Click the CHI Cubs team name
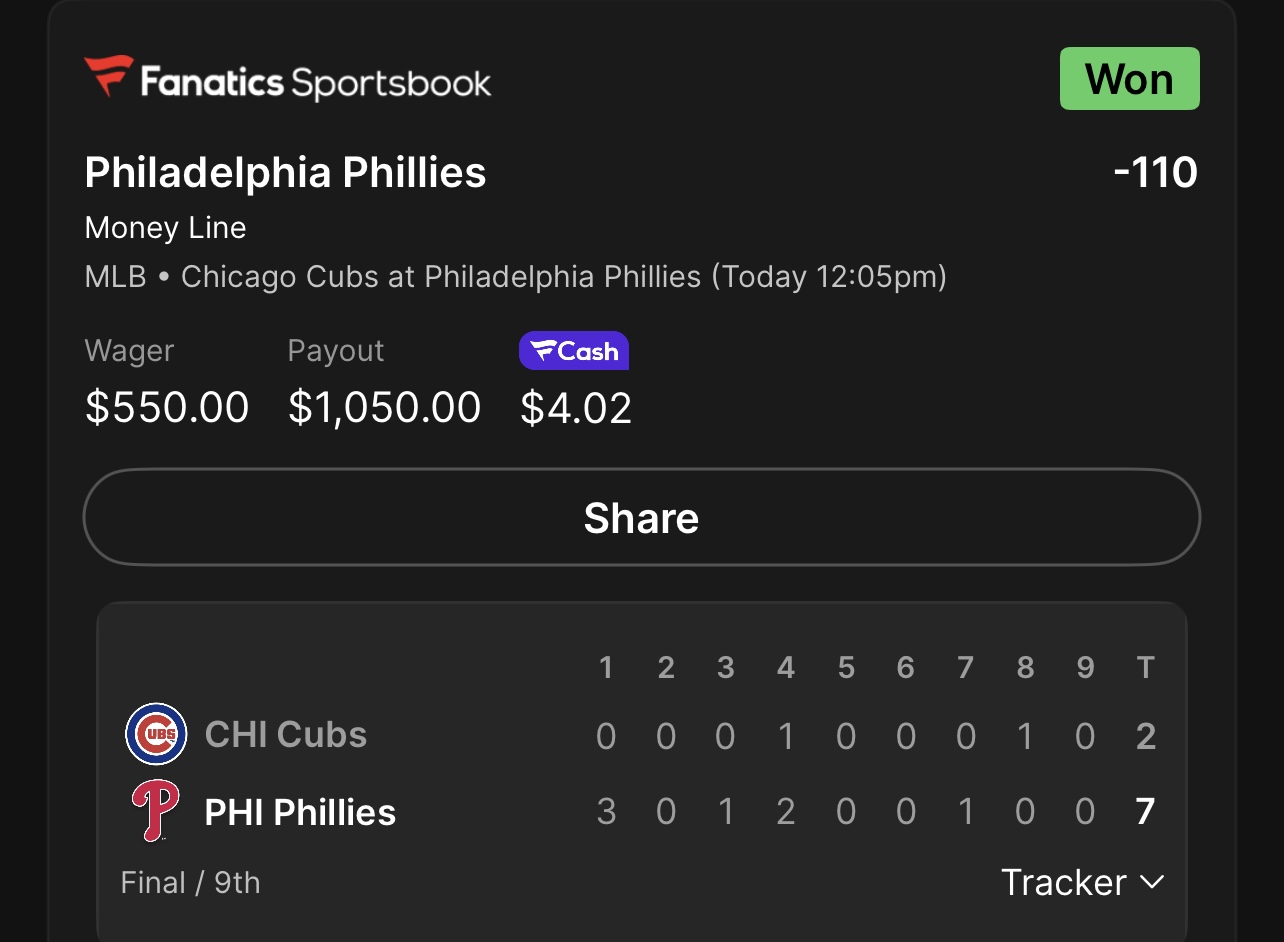Viewport: 1284px width, 942px height. [x=286, y=735]
